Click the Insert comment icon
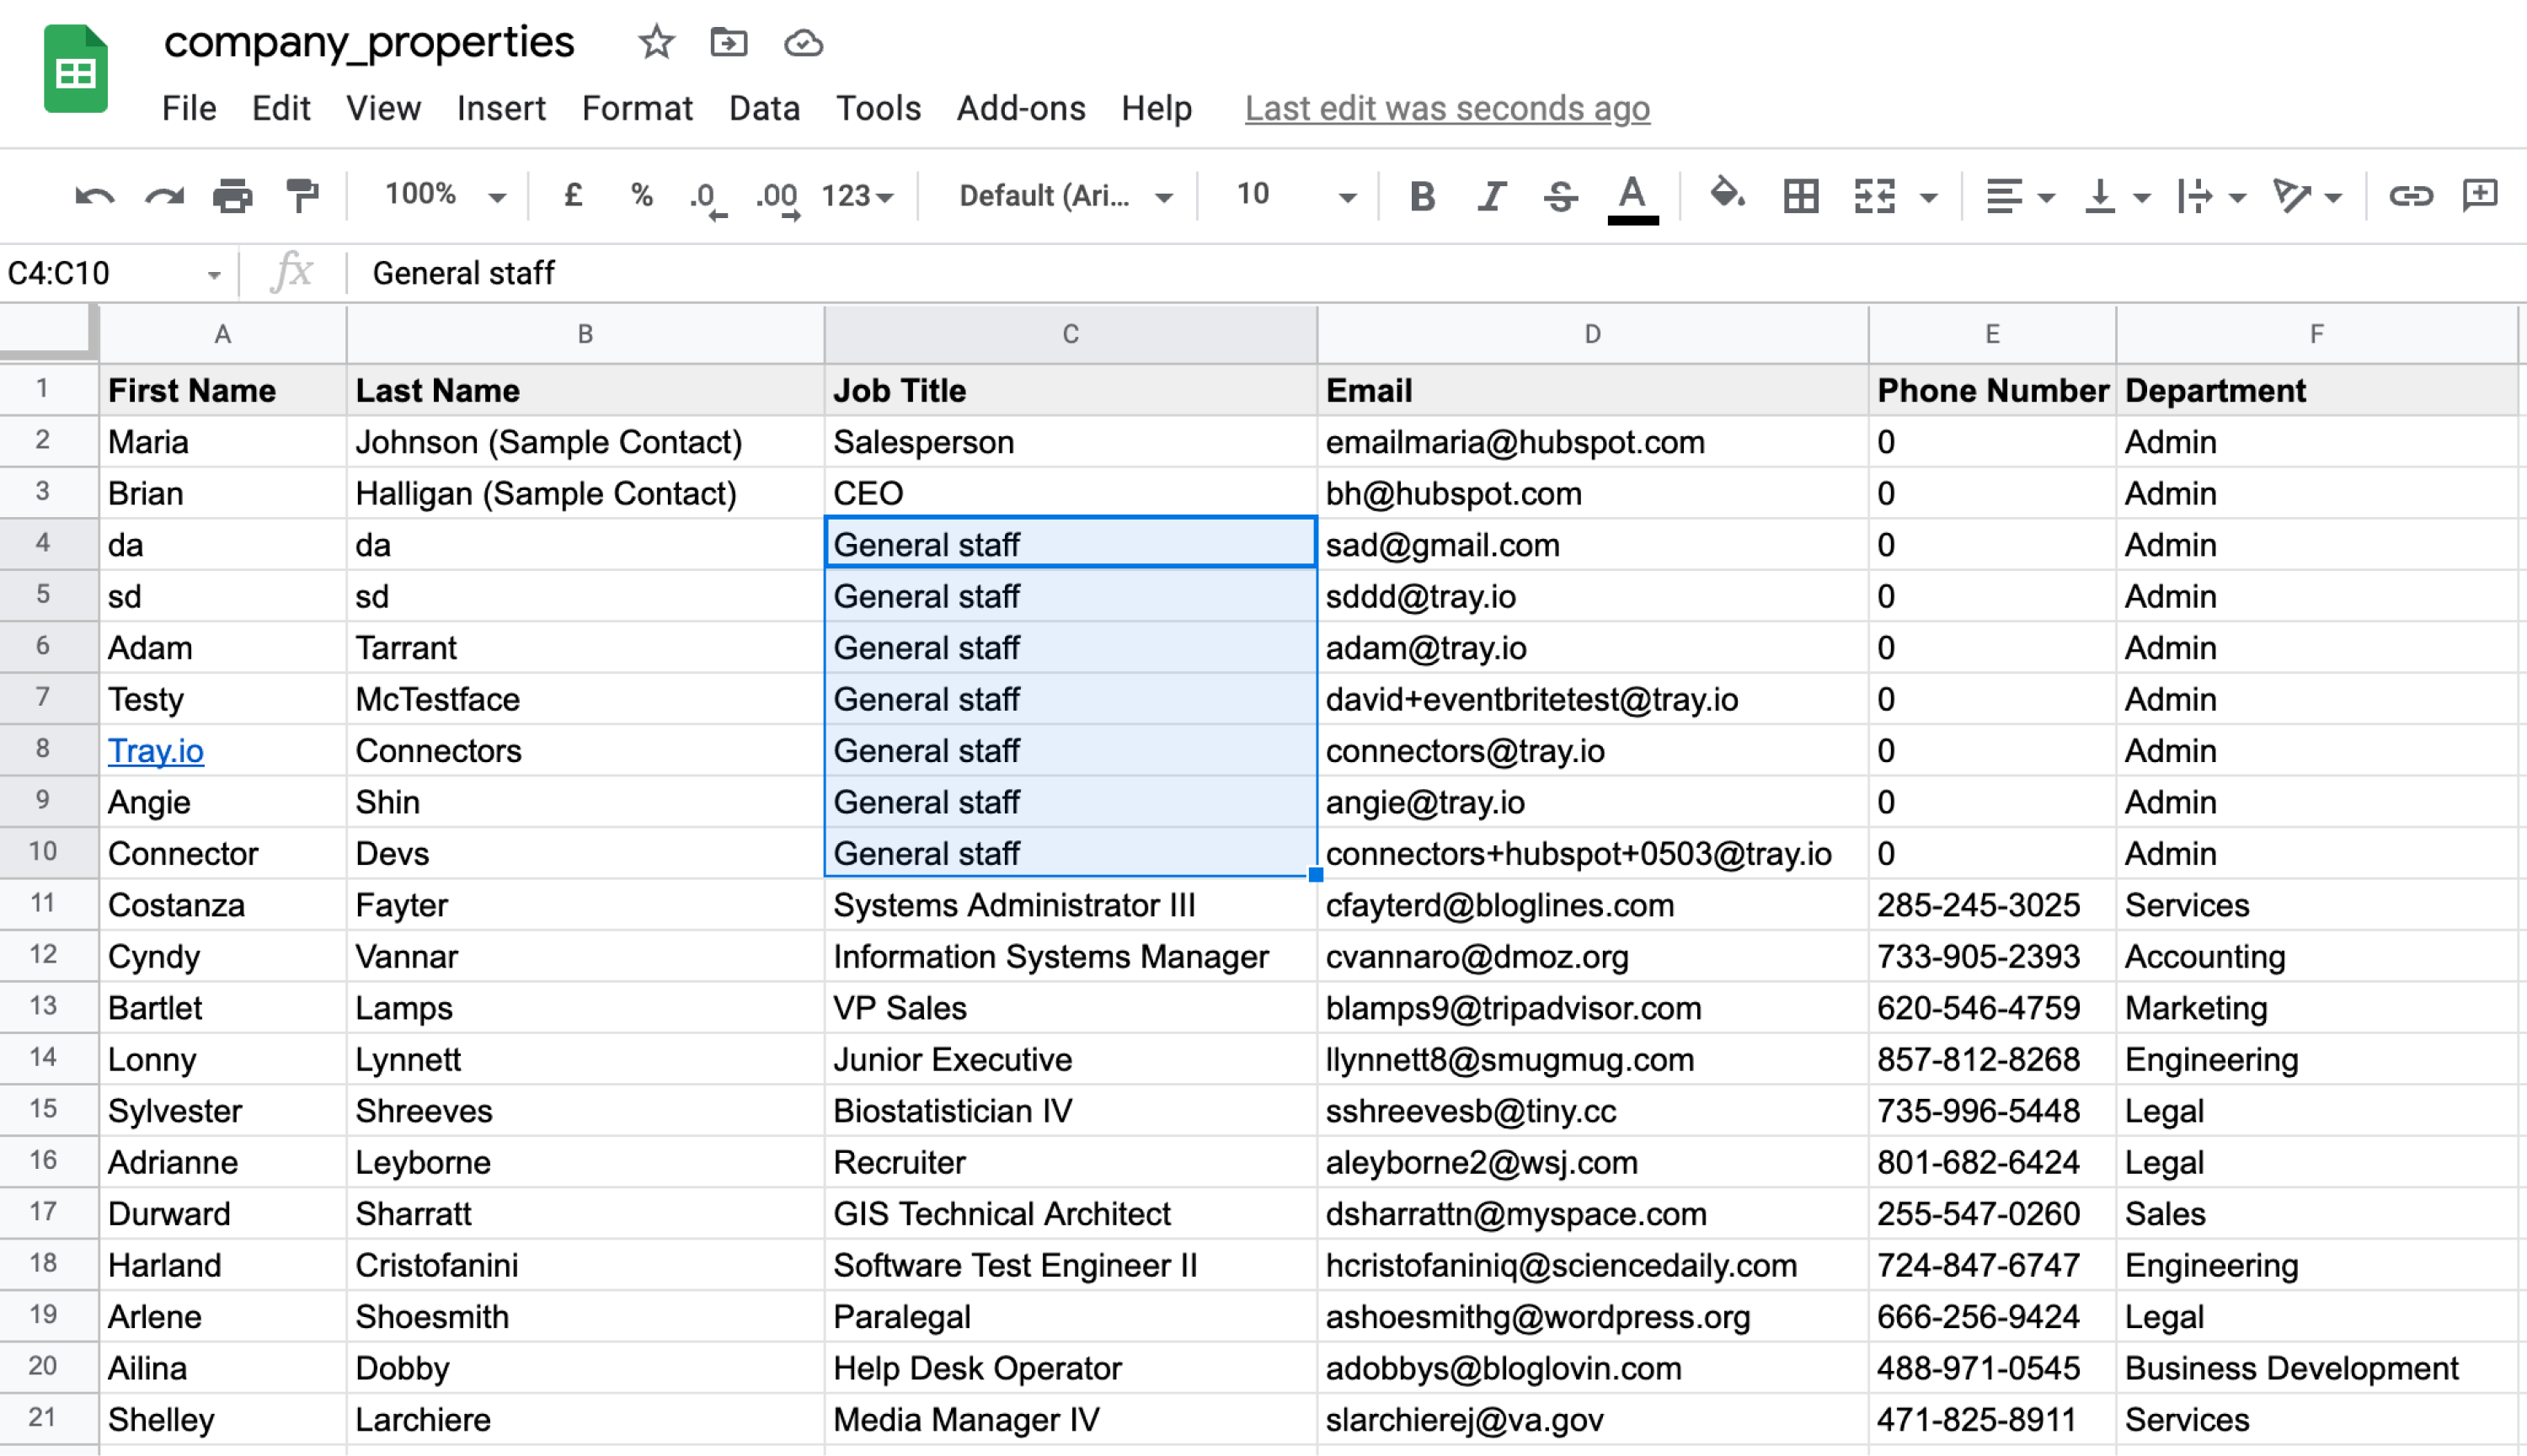Screen dimensions: 2527x1456 2481,196
